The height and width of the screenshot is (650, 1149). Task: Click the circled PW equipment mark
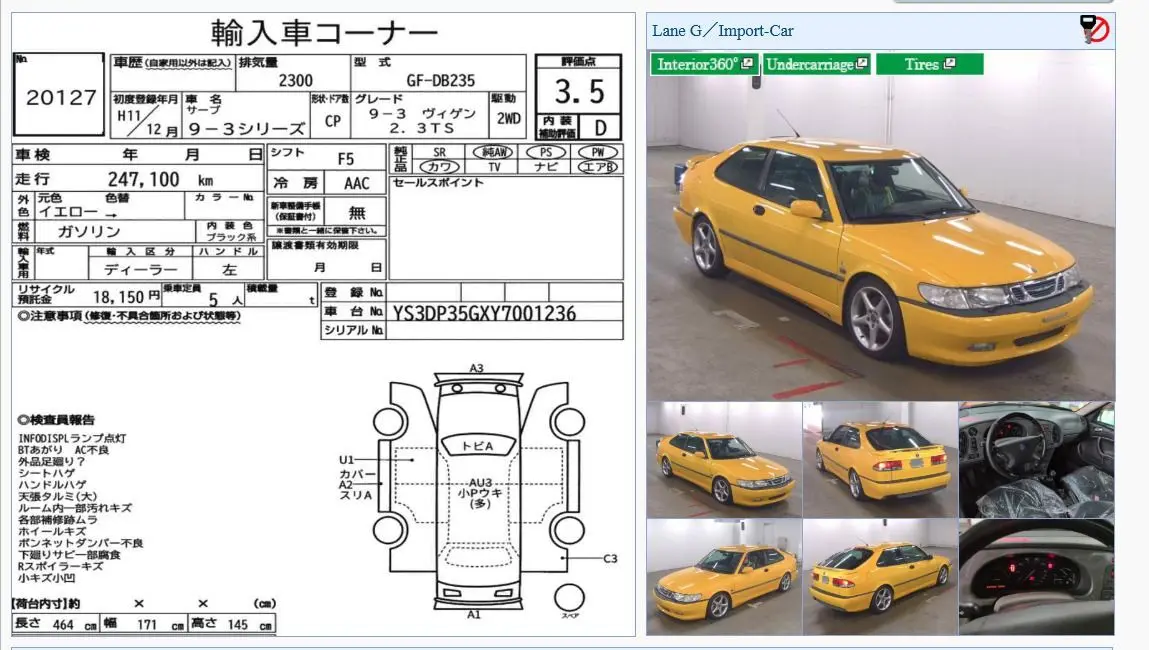click(598, 152)
